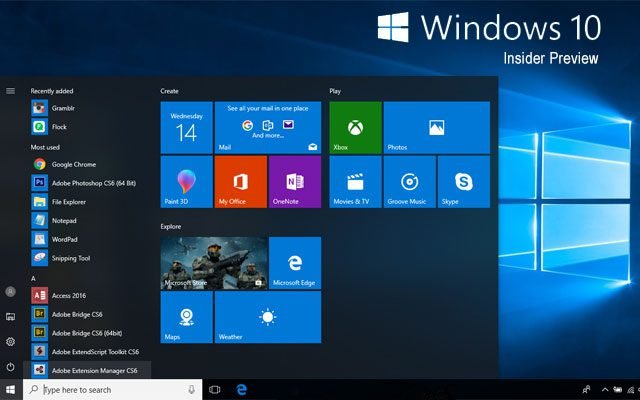Open the Mail tile

pos(268,128)
